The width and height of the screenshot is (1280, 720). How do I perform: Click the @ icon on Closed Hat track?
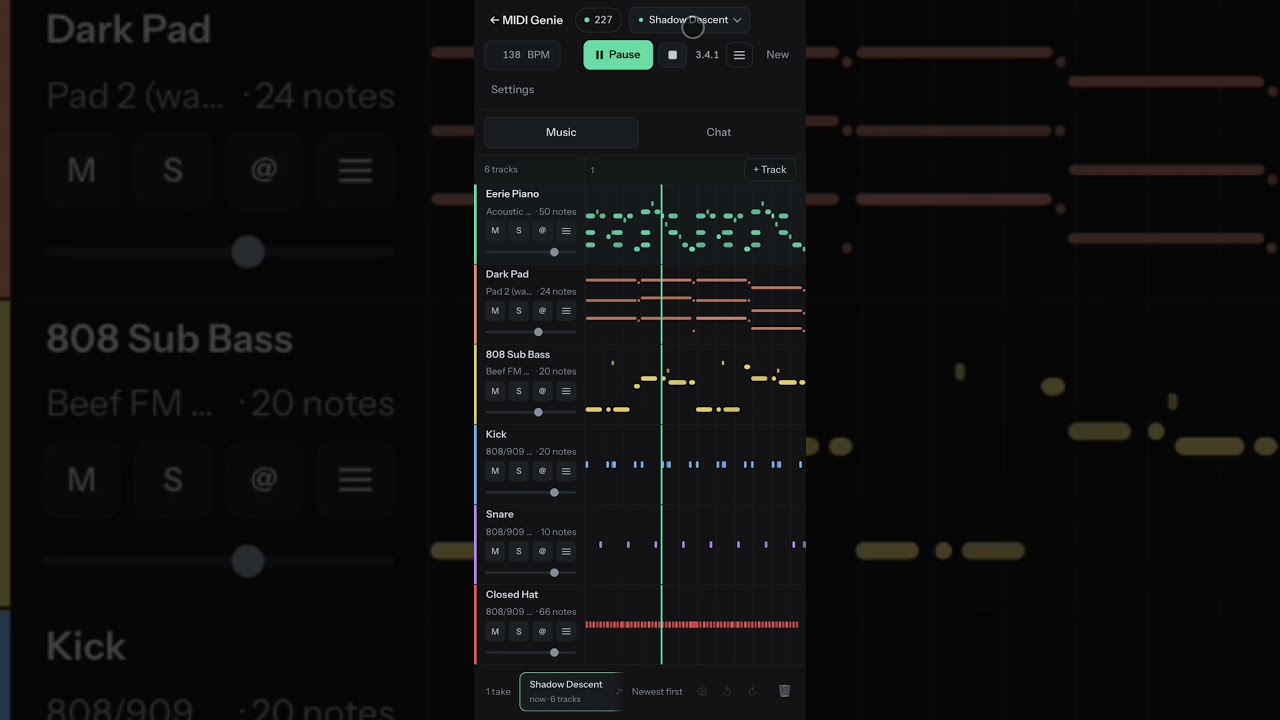(x=542, y=631)
